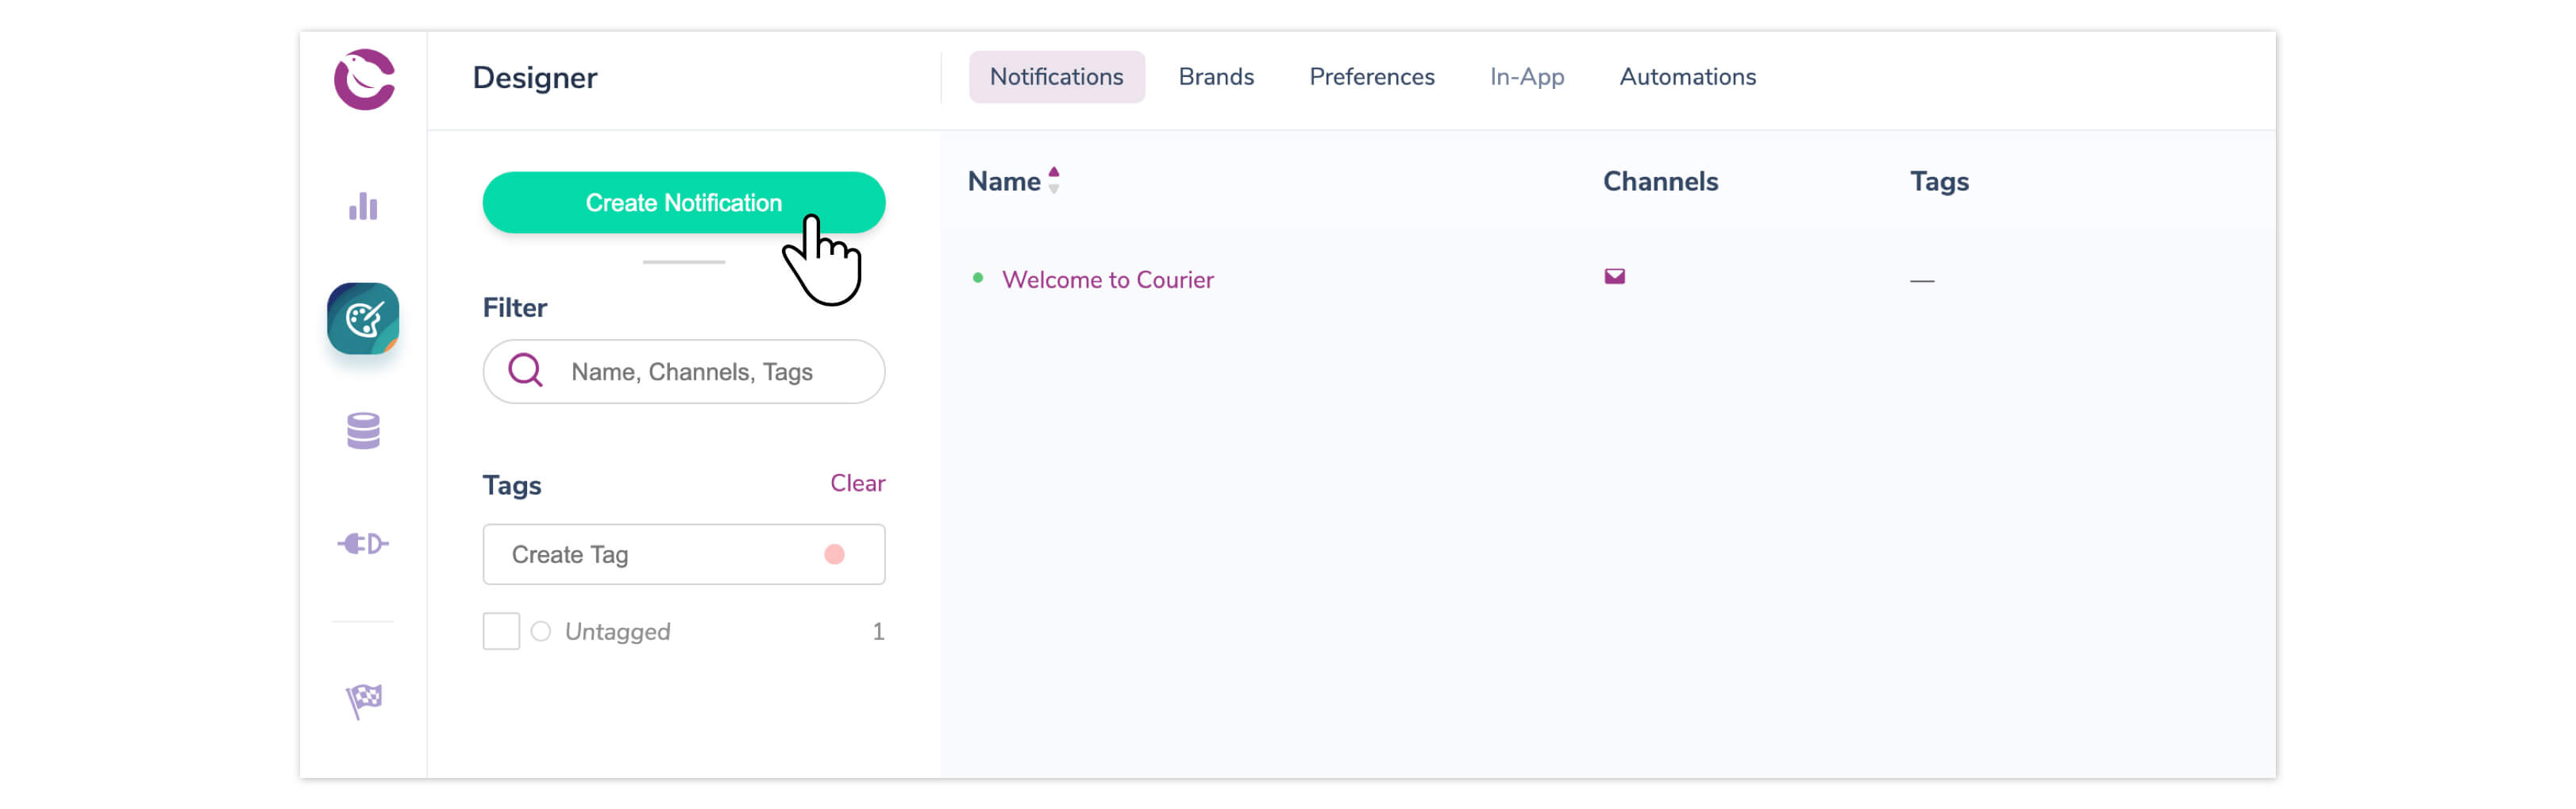This screenshot has height=809, width=2576.
Task: Select the flag icon at sidebar bottom
Action: click(x=363, y=698)
